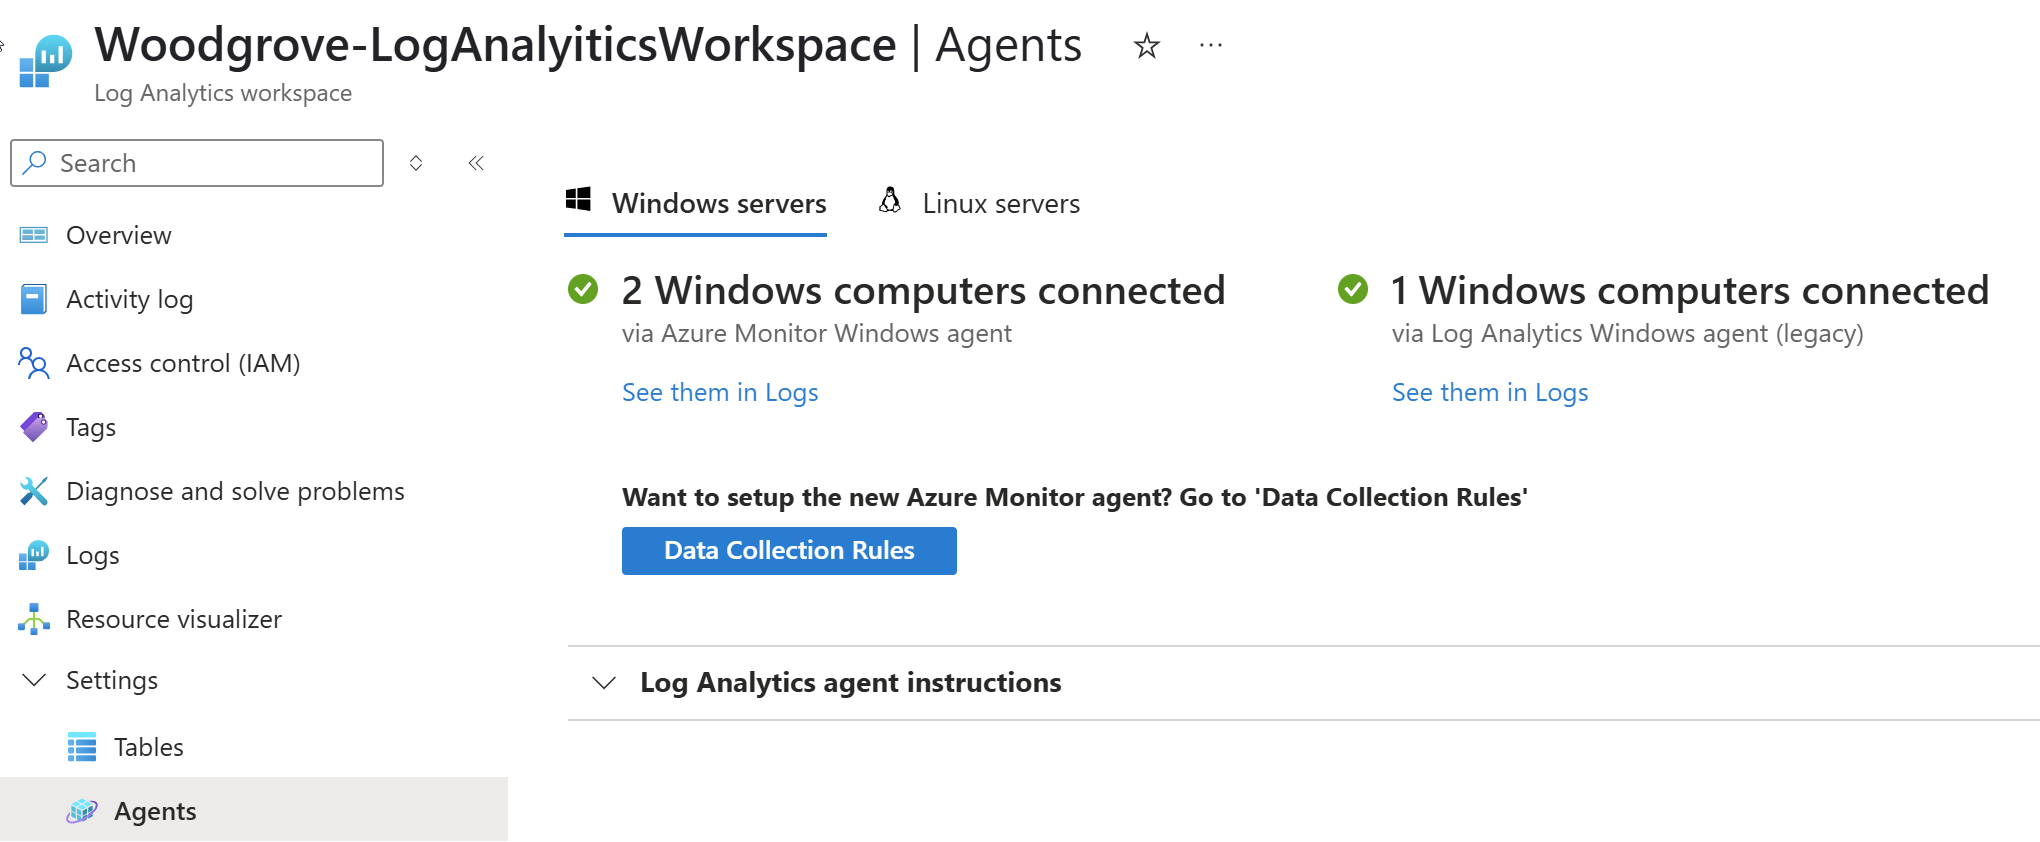Switch to Windows servers tab
This screenshot has height=842, width=2040.
tap(696, 203)
